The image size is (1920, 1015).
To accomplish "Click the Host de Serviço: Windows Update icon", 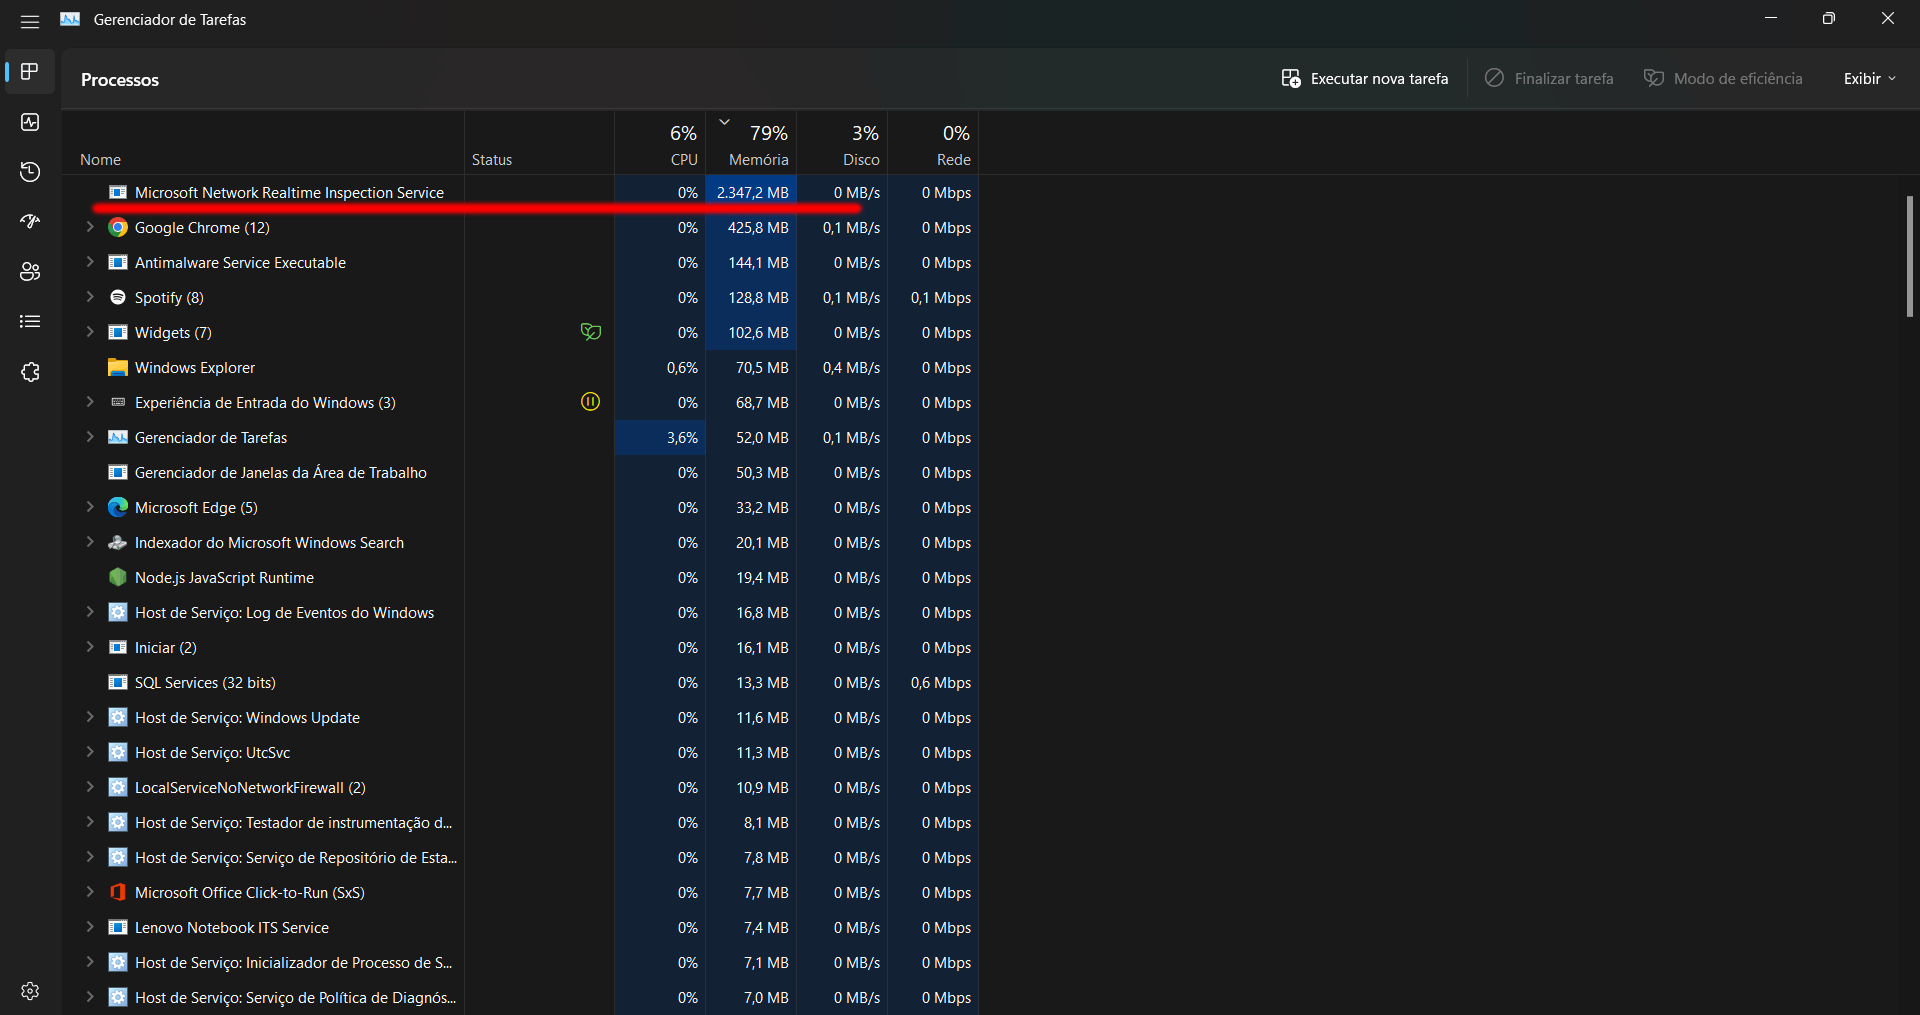I will point(118,718).
